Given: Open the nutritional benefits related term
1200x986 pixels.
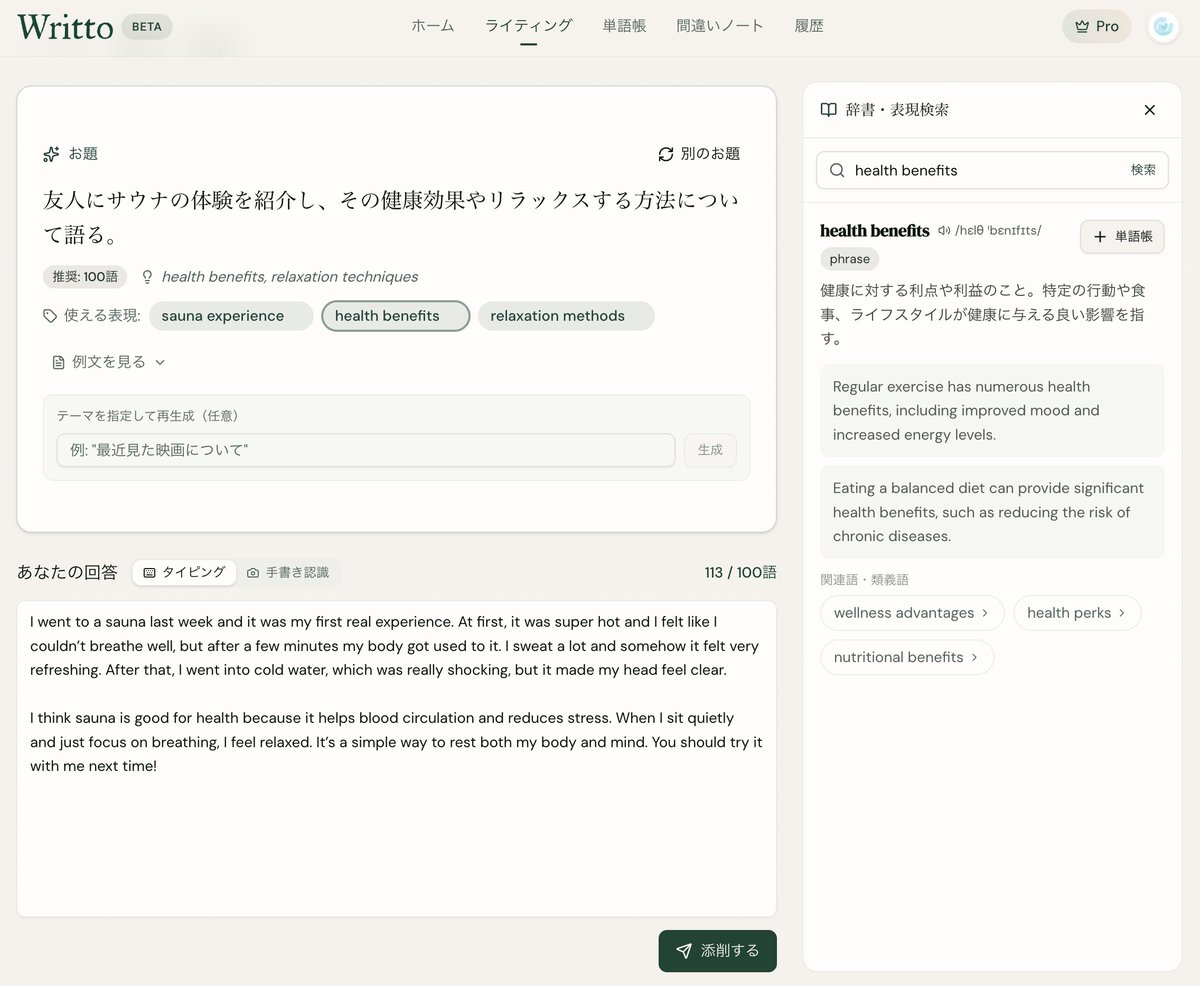Looking at the screenshot, I should pyautogui.click(x=907, y=657).
